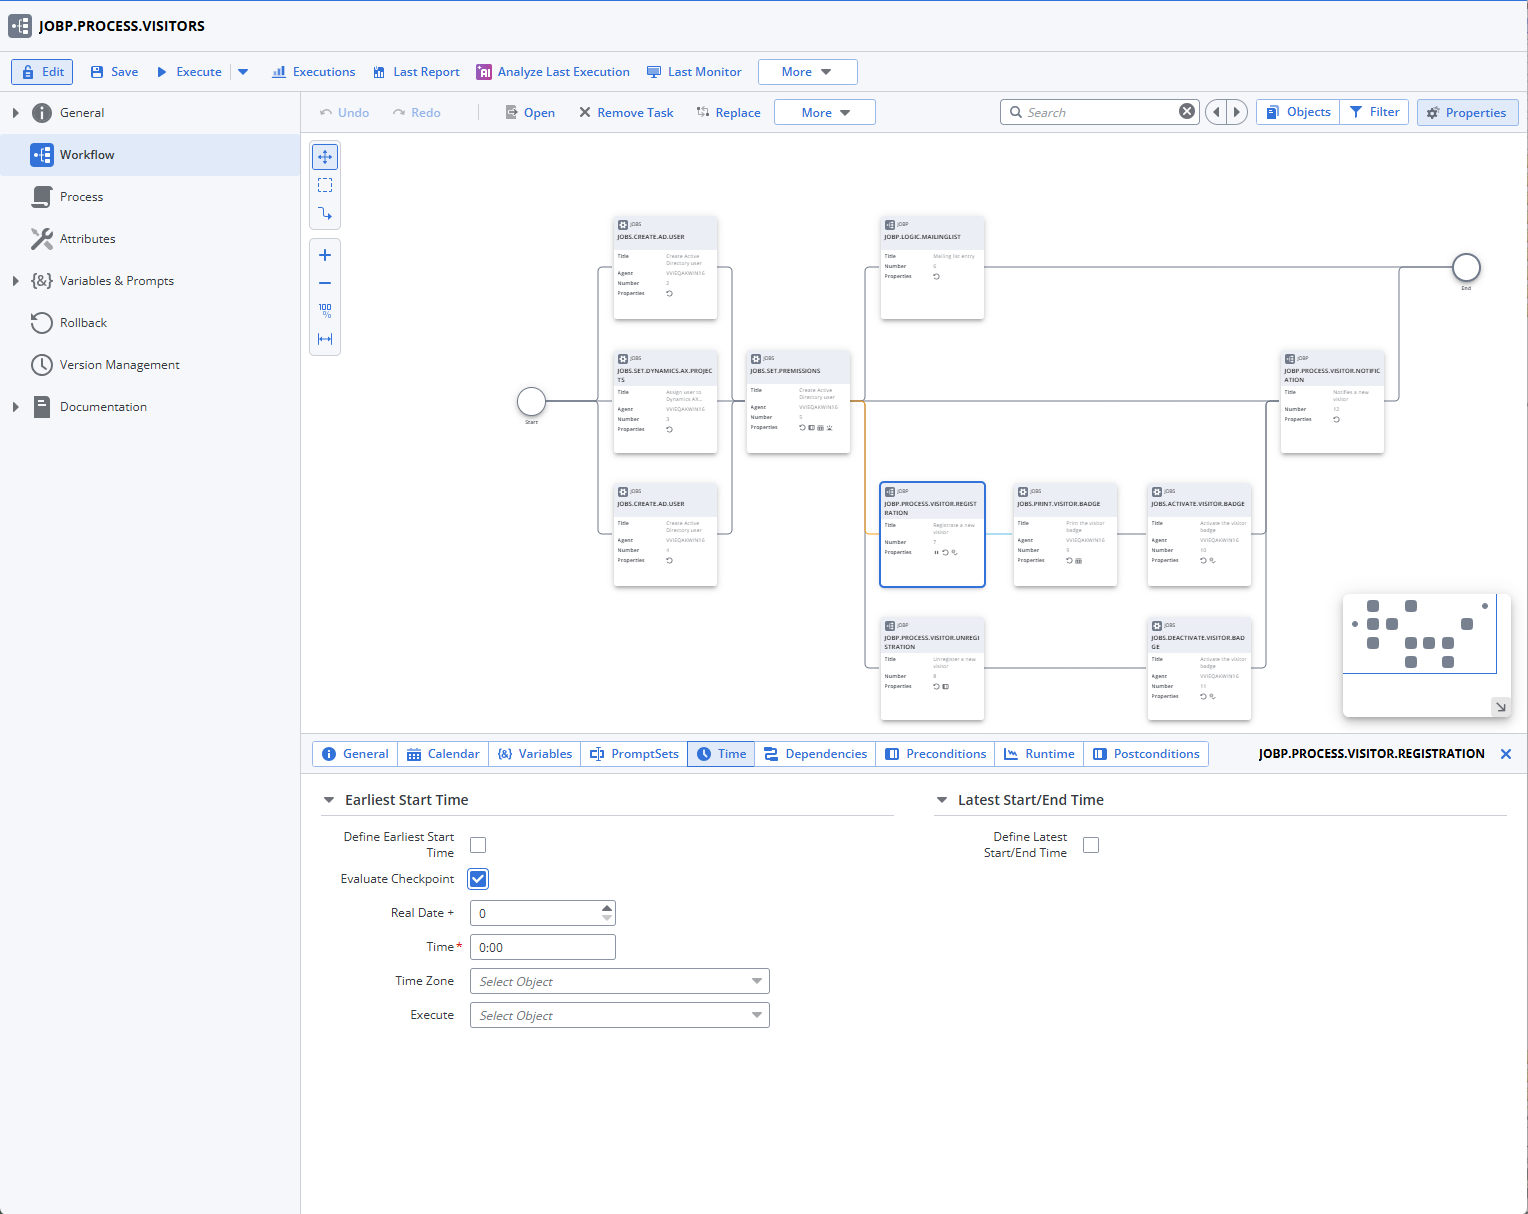This screenshot has height=1214, width=1528.
Task: Switch to the Postconditions tab
Action: coord(1146,754)
